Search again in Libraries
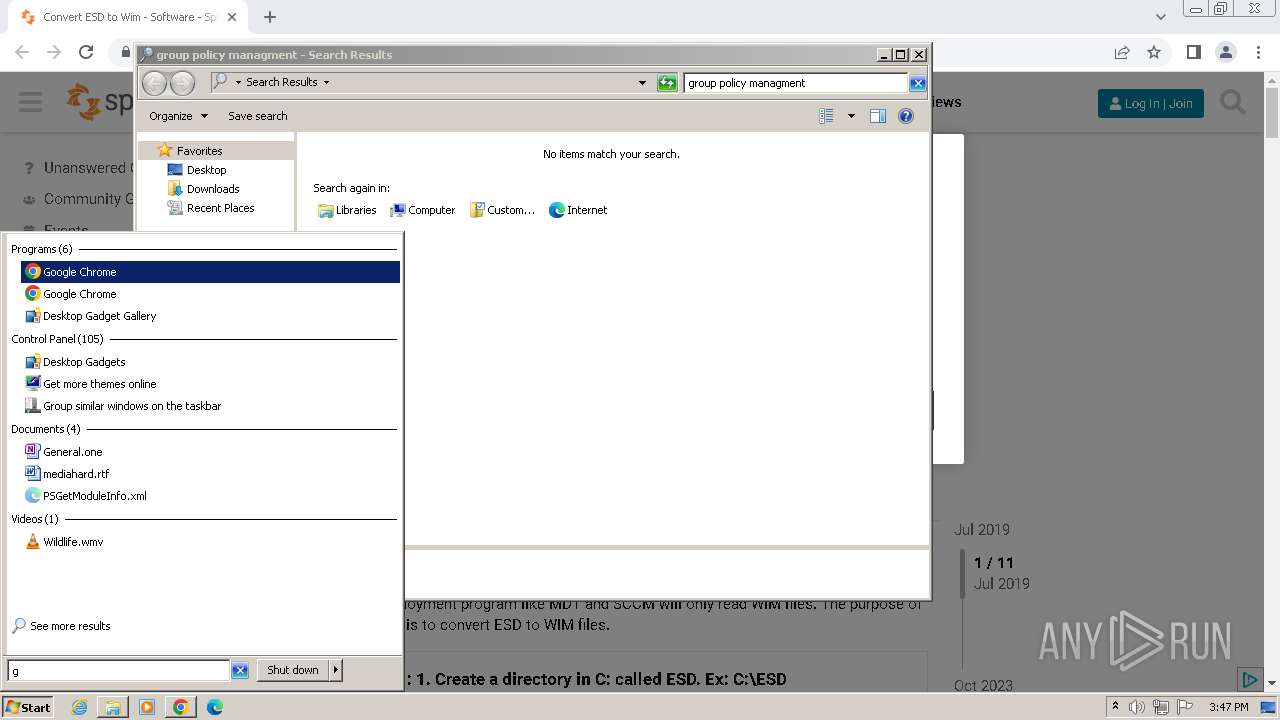Image resolution: width=1280 pixels, height=720 pixels. (347, 210)
